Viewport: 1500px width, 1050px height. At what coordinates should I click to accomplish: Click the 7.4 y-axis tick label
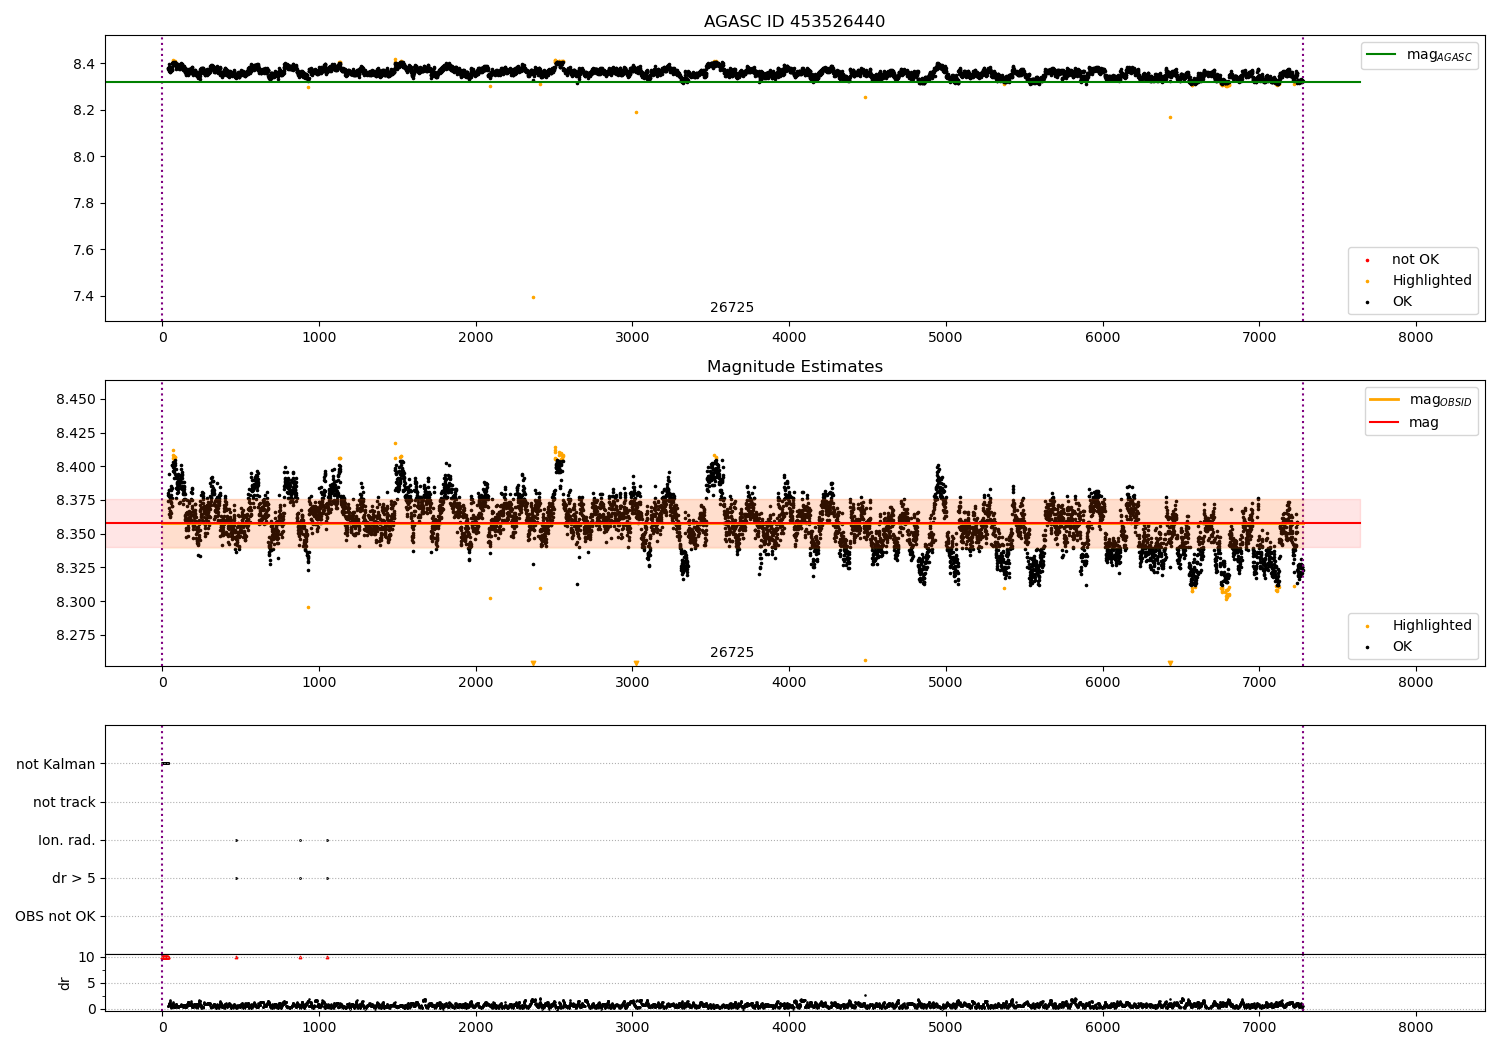(83, 296)
